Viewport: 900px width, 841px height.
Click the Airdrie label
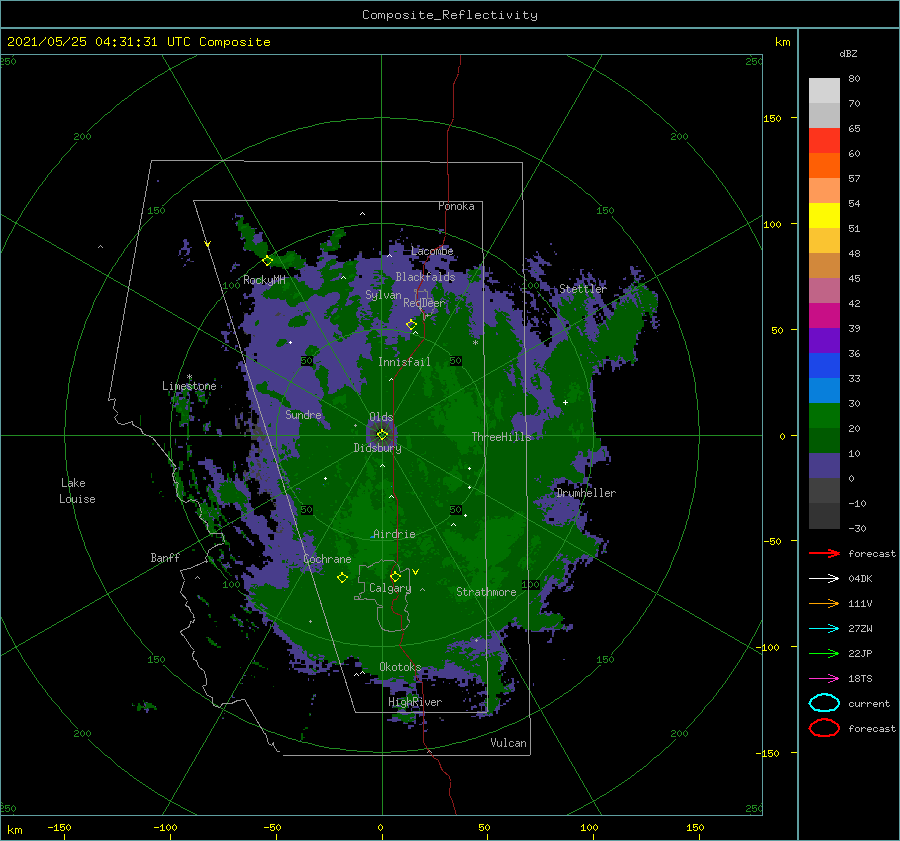coord(394,534)
